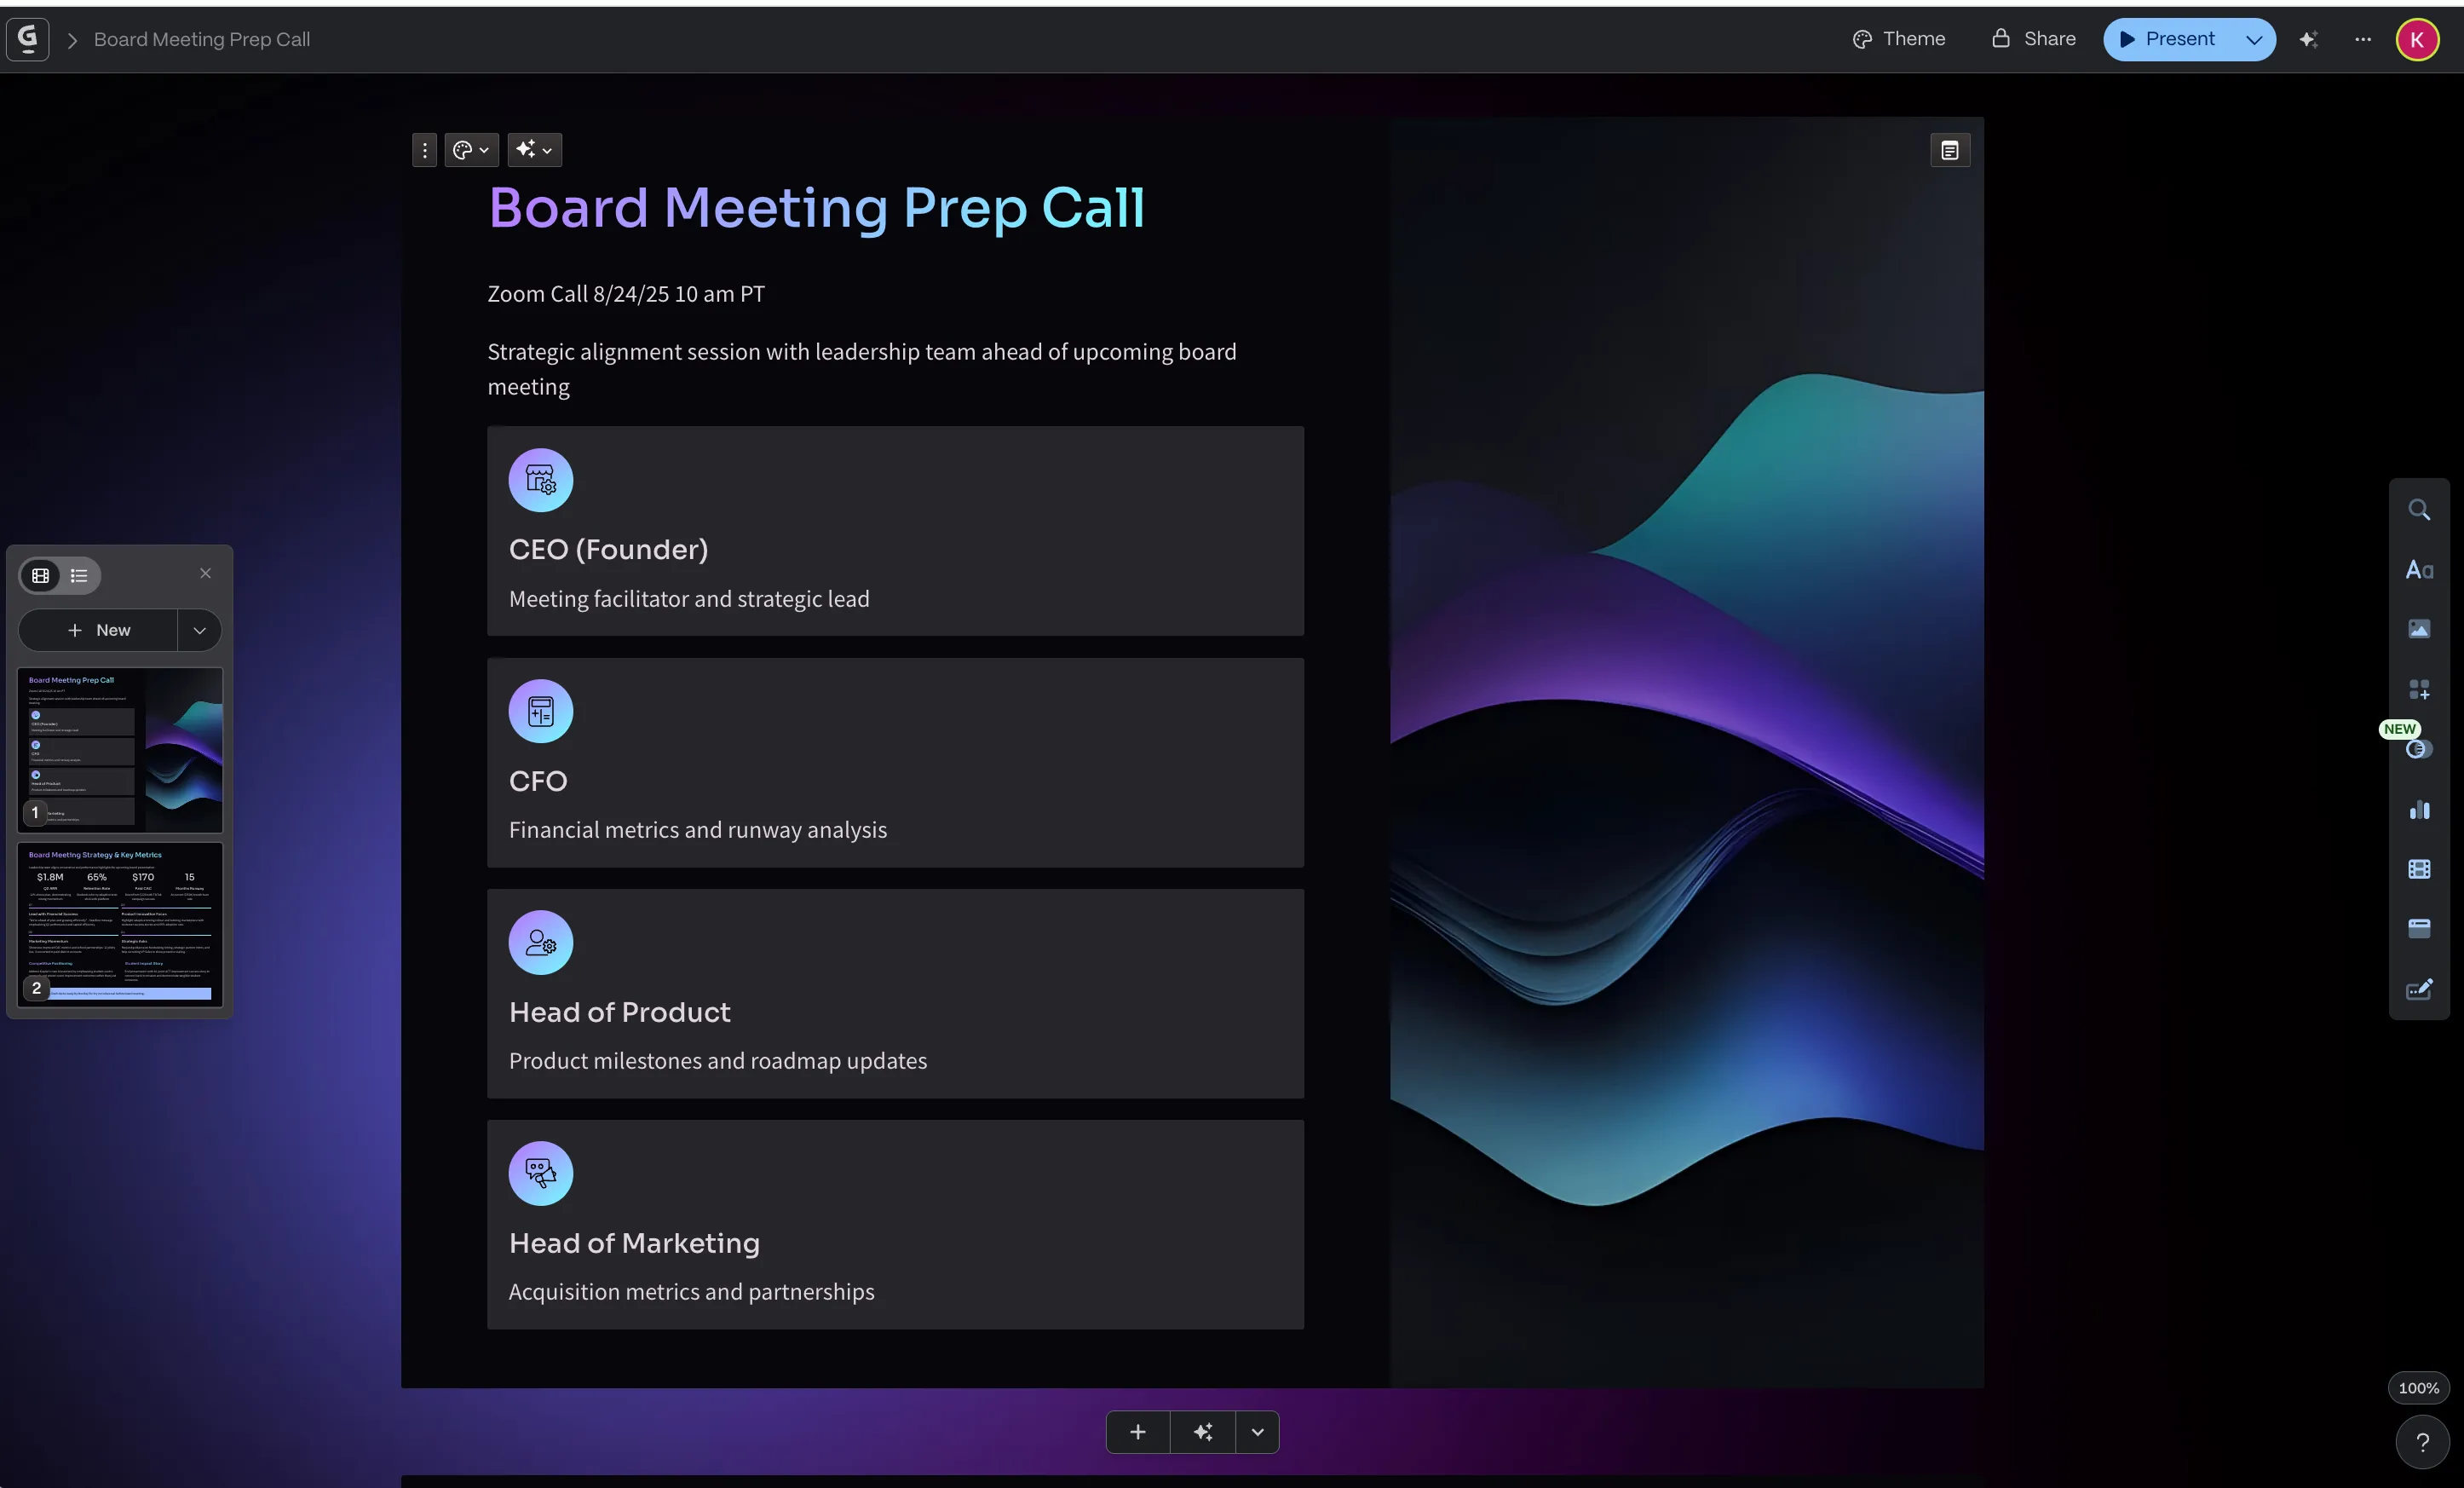Open the search tool in right sidebar
Viewport: 2464px width, 1488px height.
(2418, 510)
